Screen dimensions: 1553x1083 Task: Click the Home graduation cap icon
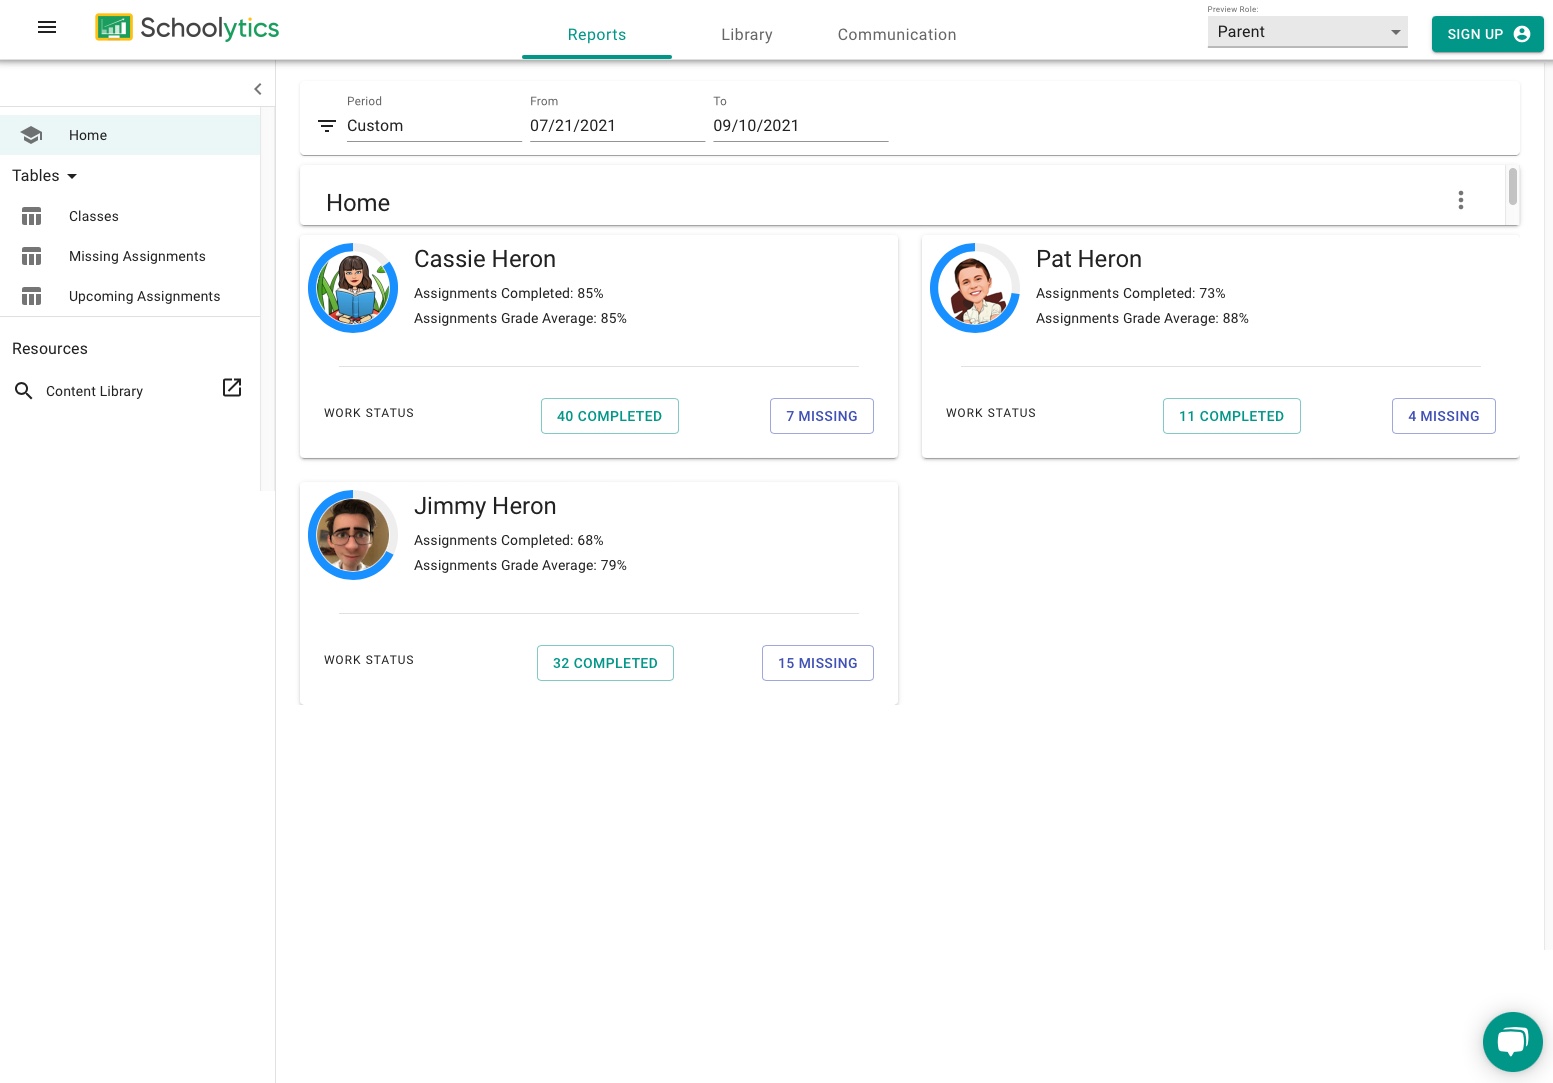[x=31, y=135]
